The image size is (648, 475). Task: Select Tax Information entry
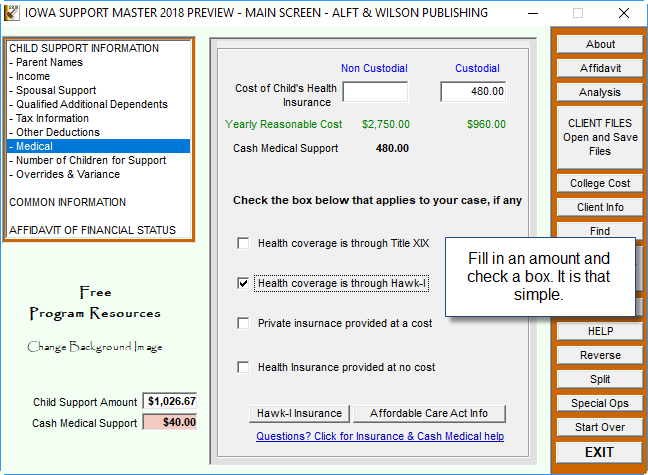pyautogui.click(x=98, y=118)
